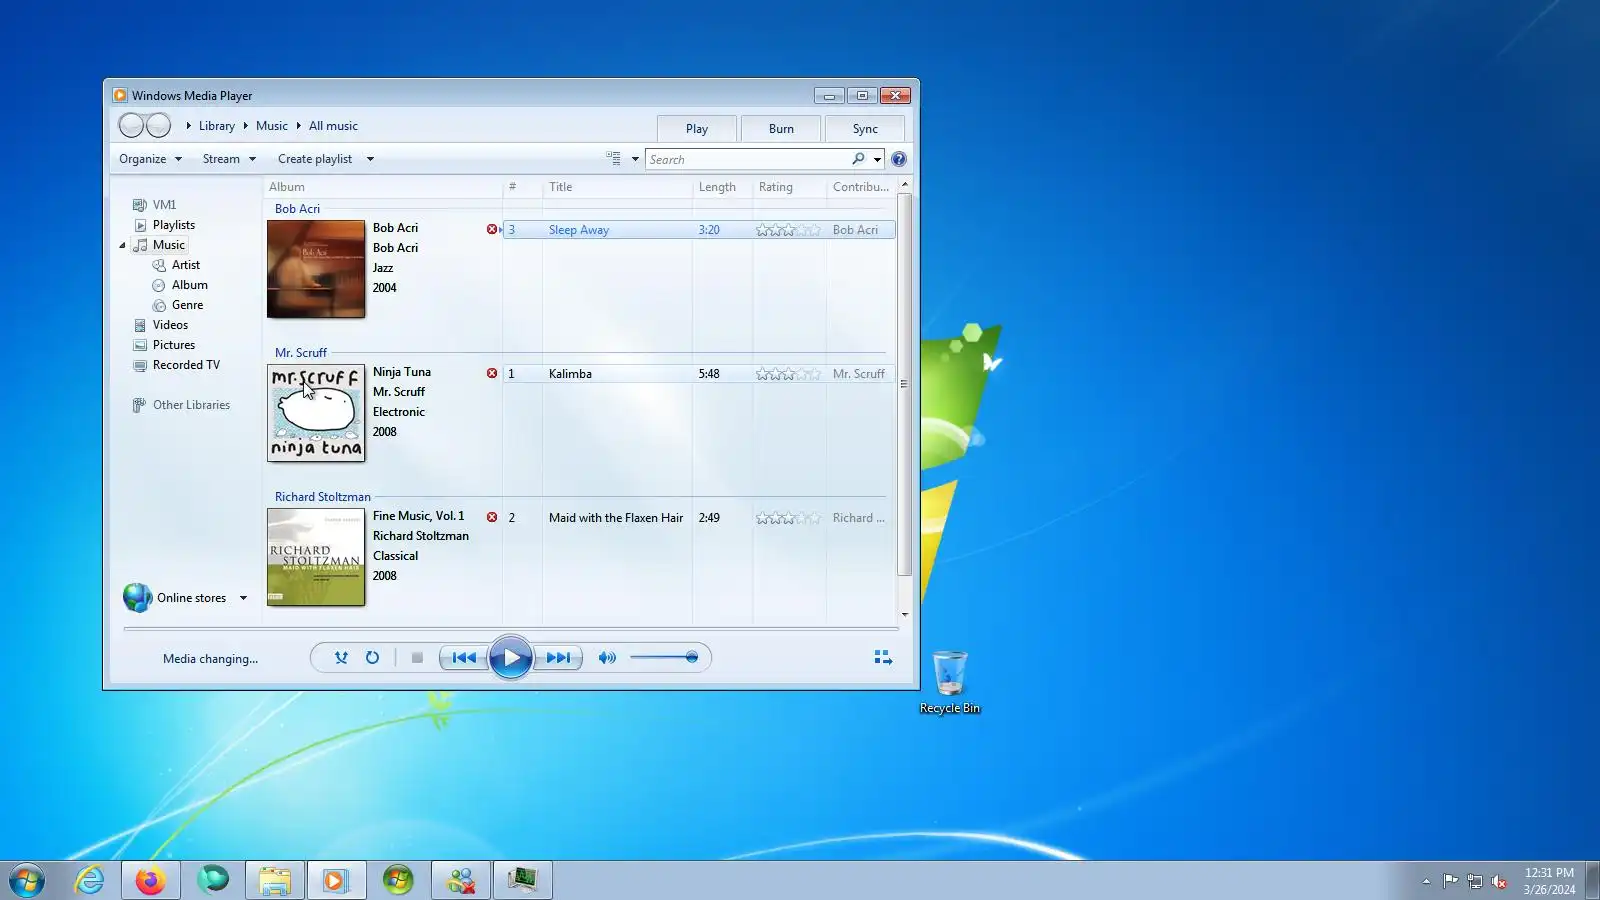Skip to the next track
This screenshot has width=1600, height=900.
point(558,658)
